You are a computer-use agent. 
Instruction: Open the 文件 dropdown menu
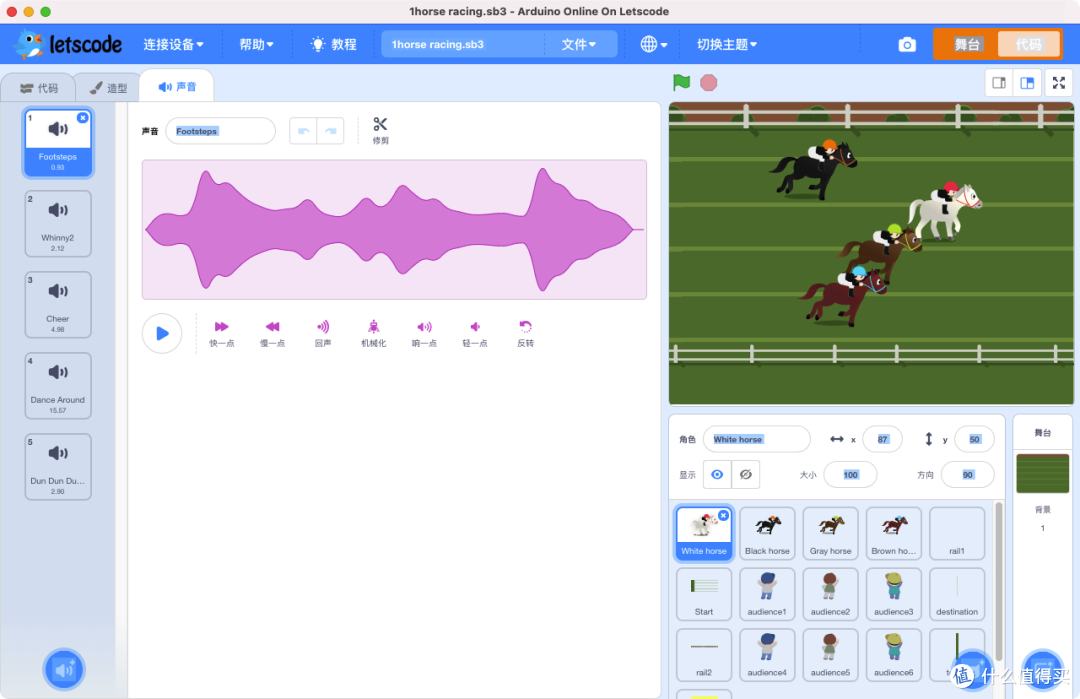pyautogui.click(x=579, y=45)
